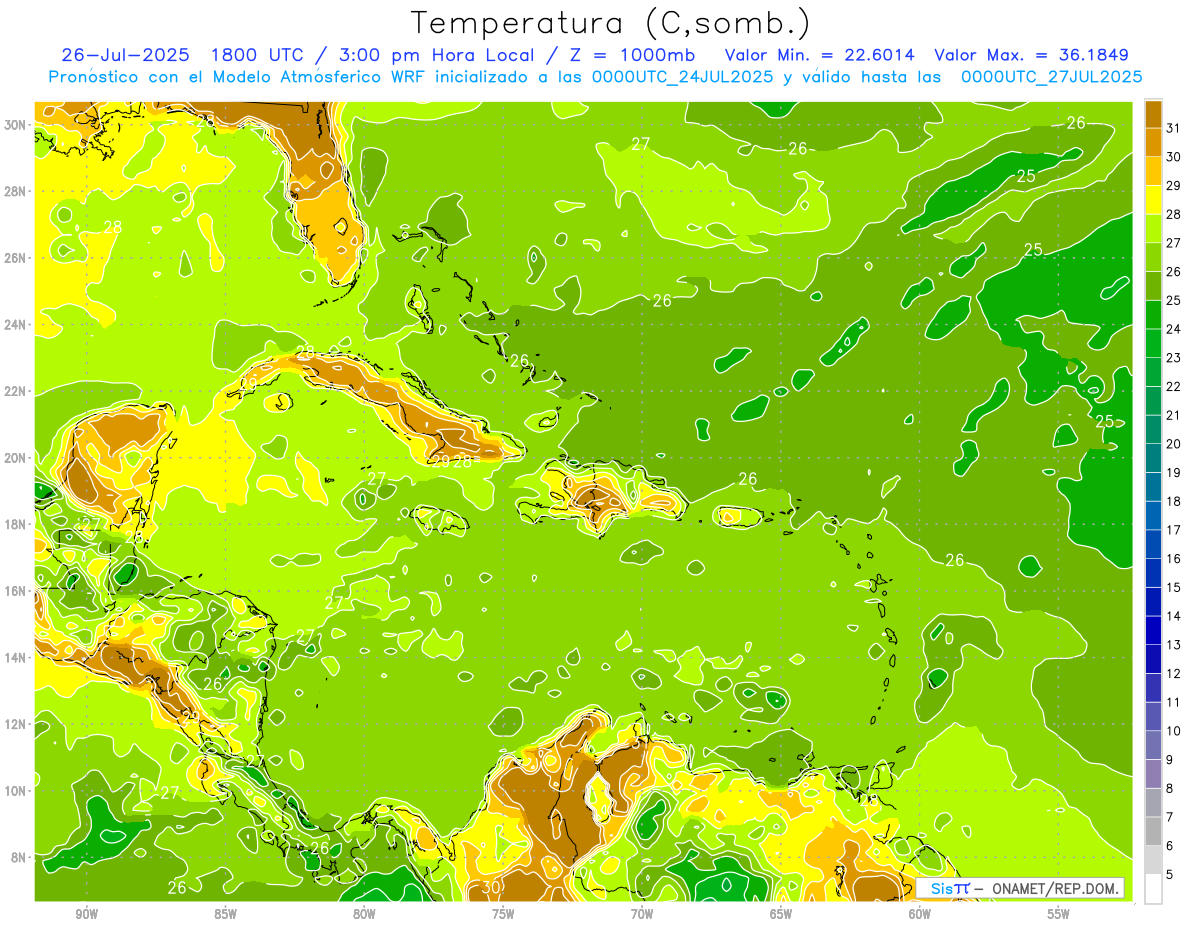Click the "55W" longitude label
Image resolution: width=1200 pixels, height=927 pixels.
click(1059, 915)
